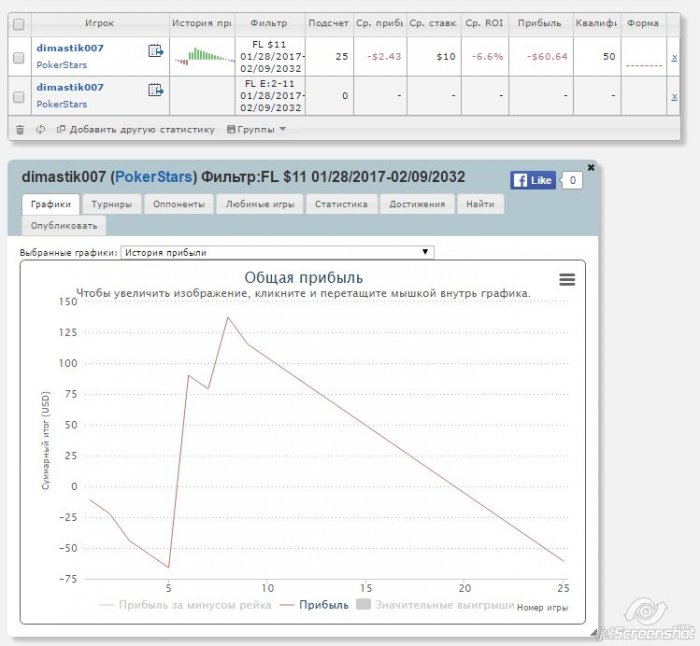Click the PokerStars link in the FL $11 row
Screen dimensions: 700x646
coord(62,65)
